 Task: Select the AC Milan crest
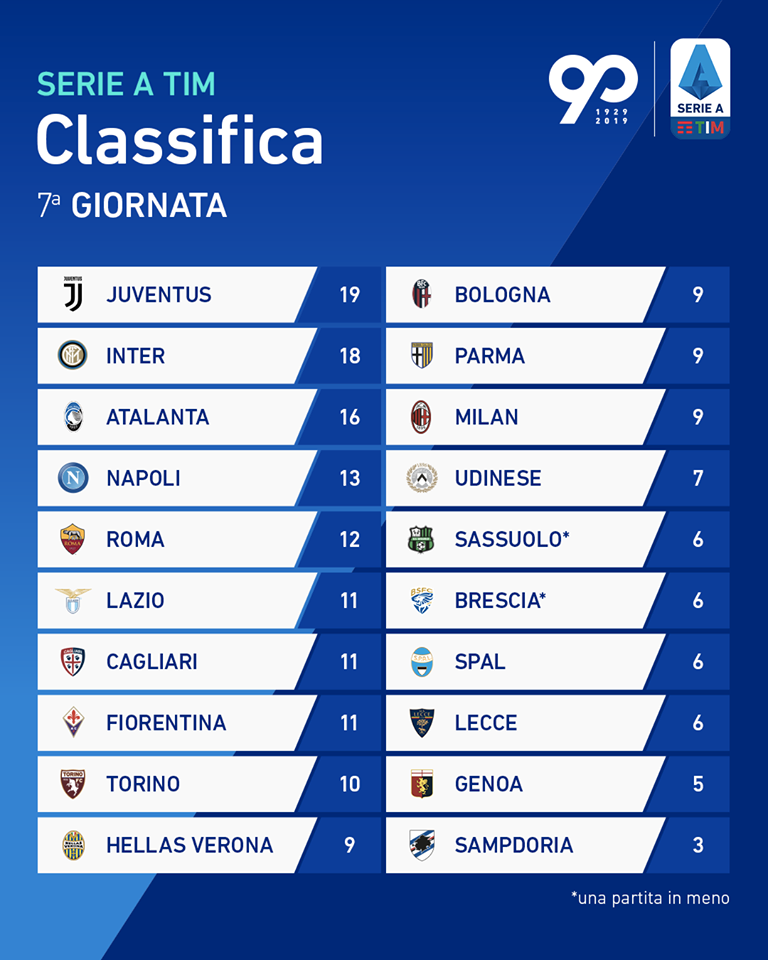point(421,416)
